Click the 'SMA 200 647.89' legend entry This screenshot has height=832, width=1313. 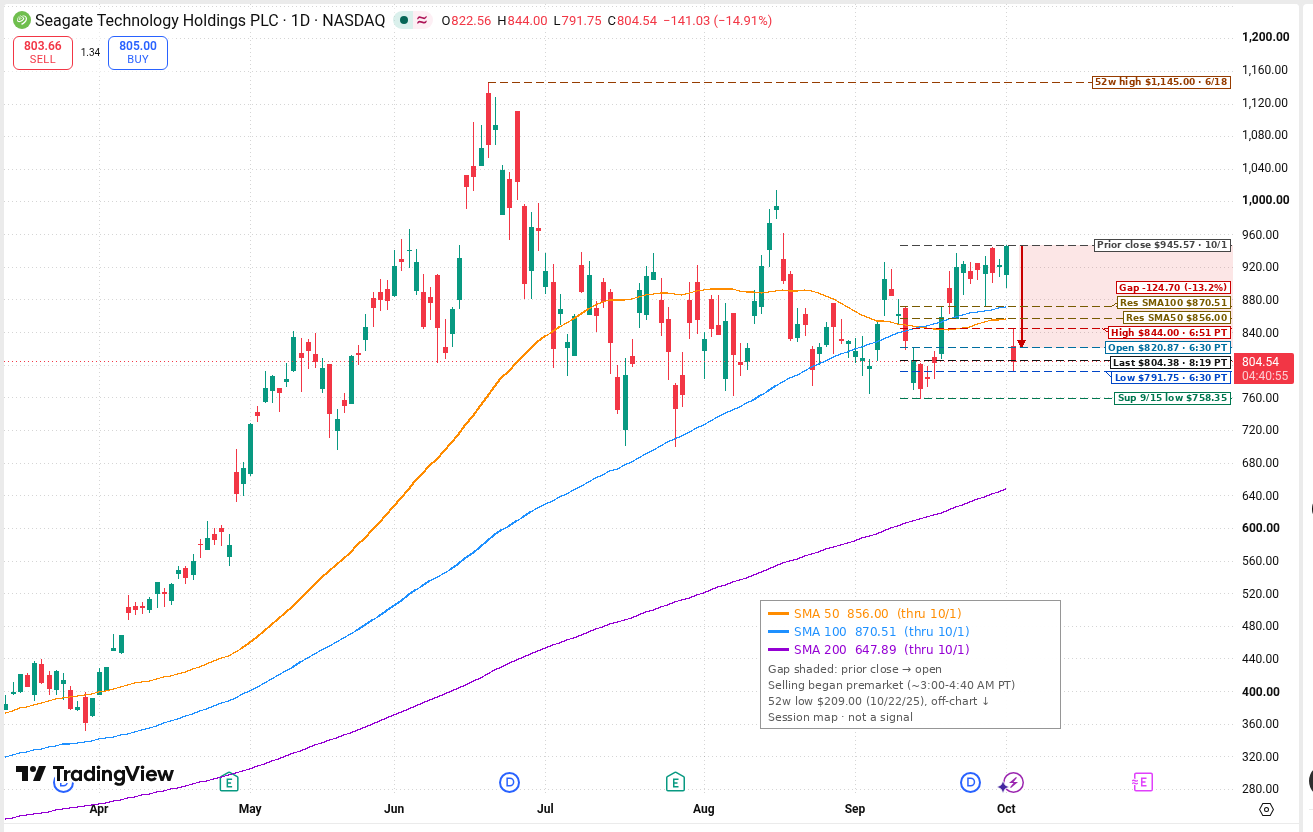[868, 649]
